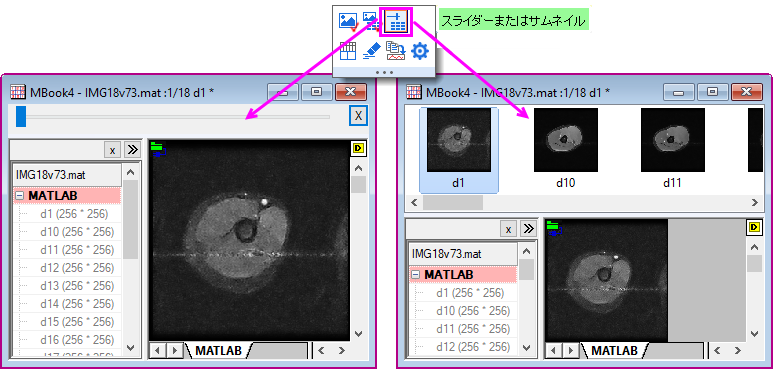The width and height of the screenshot is (773, 369).
Task: Collapse the MATLAB tree node in left window
Action: point(21,196)
